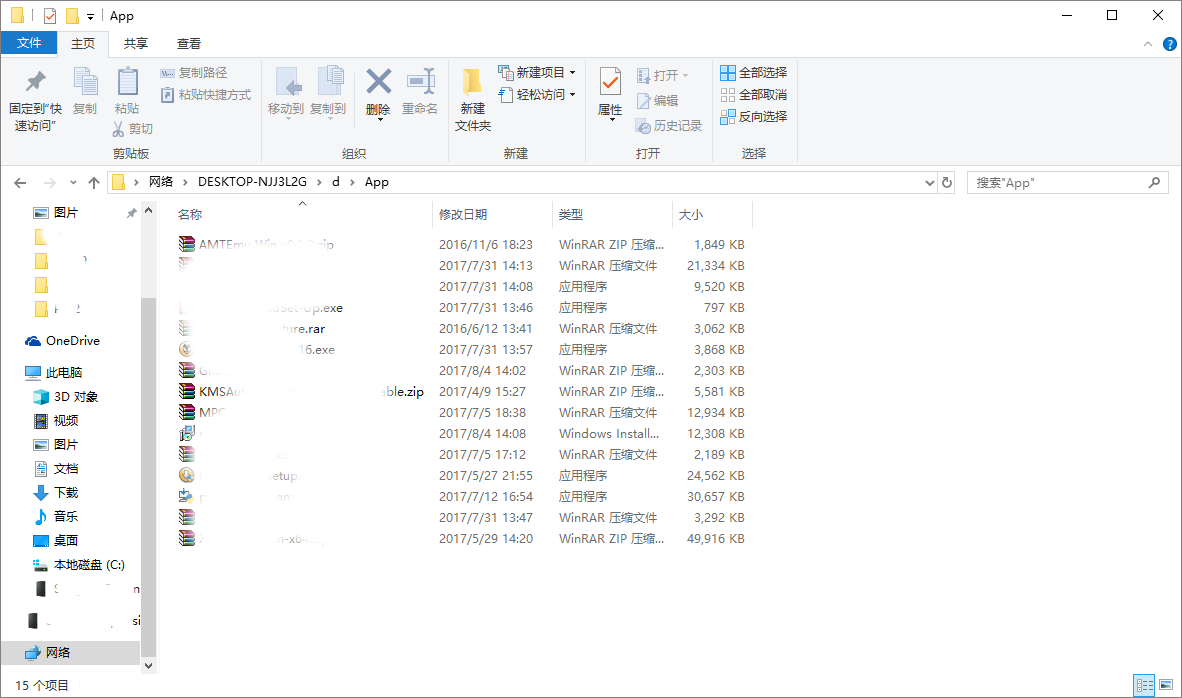Open the File (文件) tab
Screen dimensions: 1182x698
tap(29, 43)
